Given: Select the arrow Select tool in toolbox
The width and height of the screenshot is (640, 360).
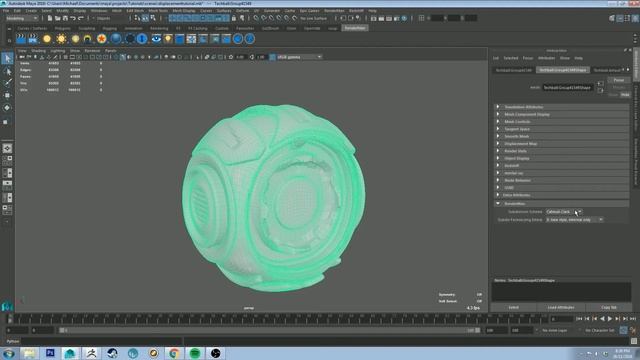Looking at the screenshot, I should (x=7, y=58).
